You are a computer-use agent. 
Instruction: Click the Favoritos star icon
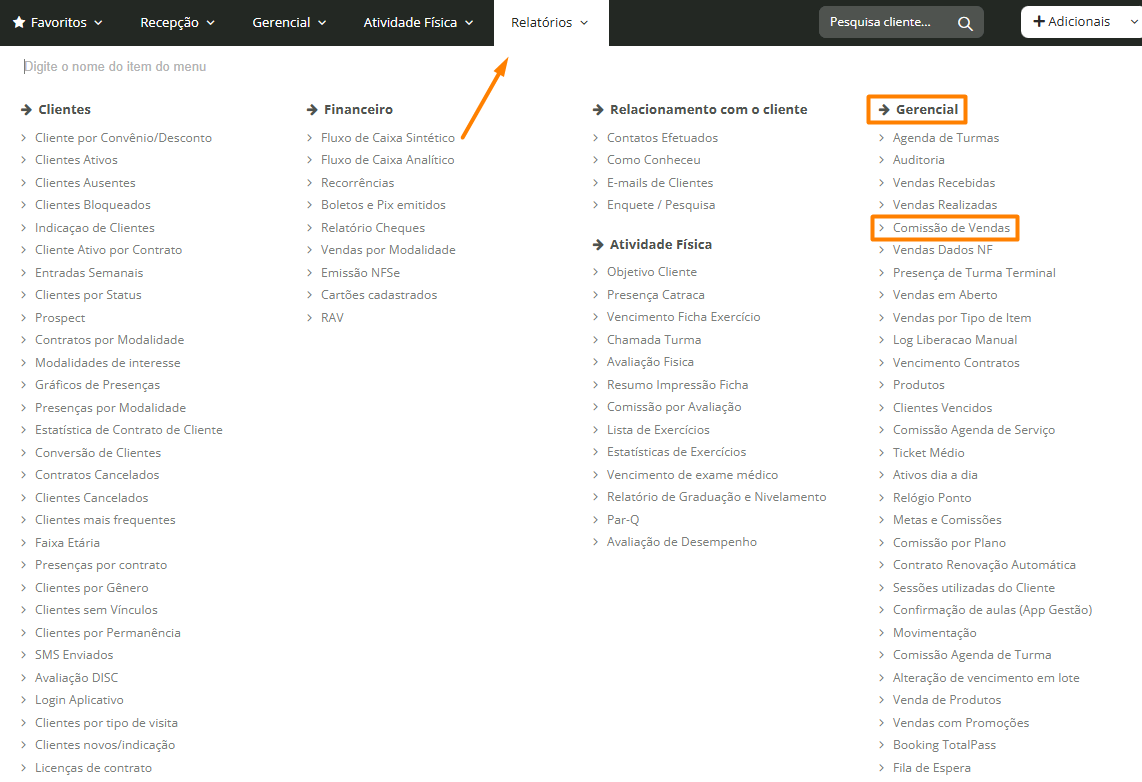tap(20, 23)
